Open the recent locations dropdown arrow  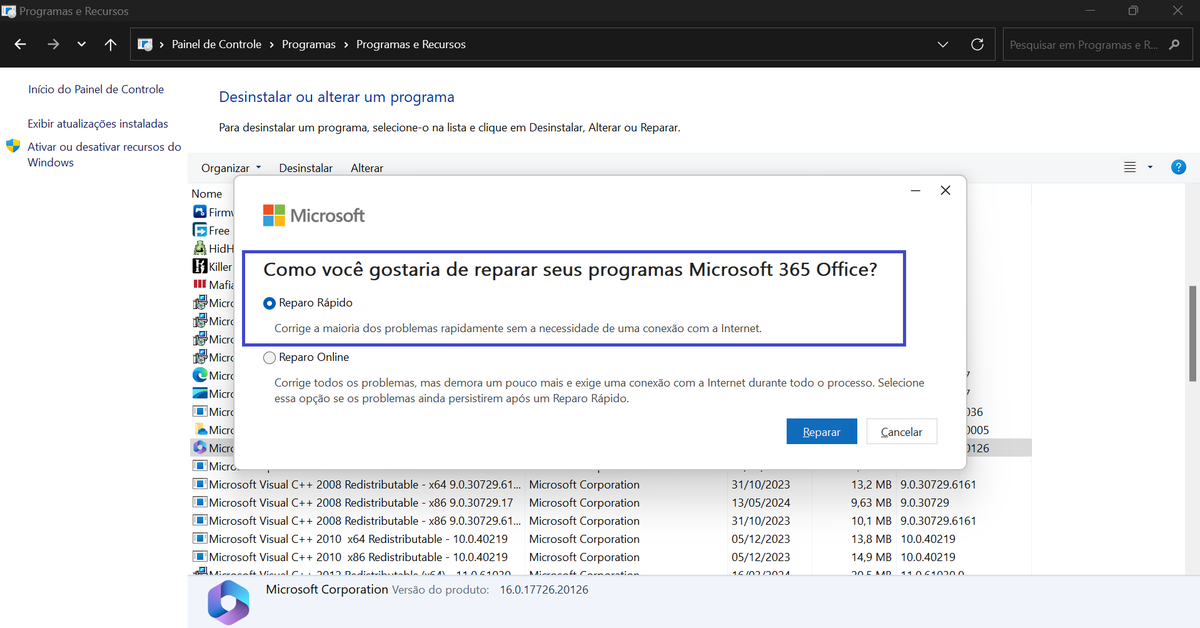click(81, 45)
